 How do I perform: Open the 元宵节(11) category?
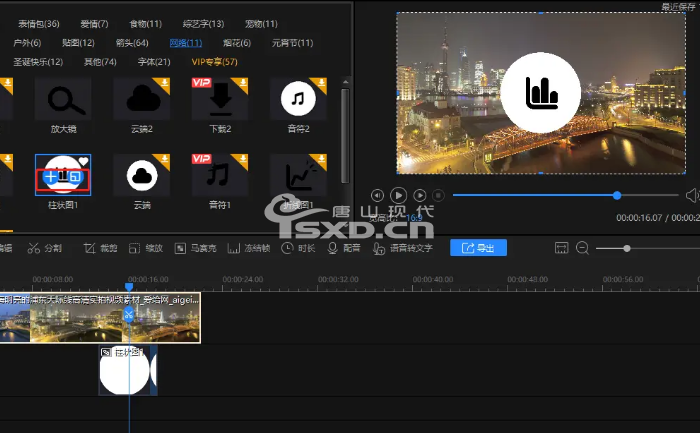pyautogui.click(x=292, y=43)
